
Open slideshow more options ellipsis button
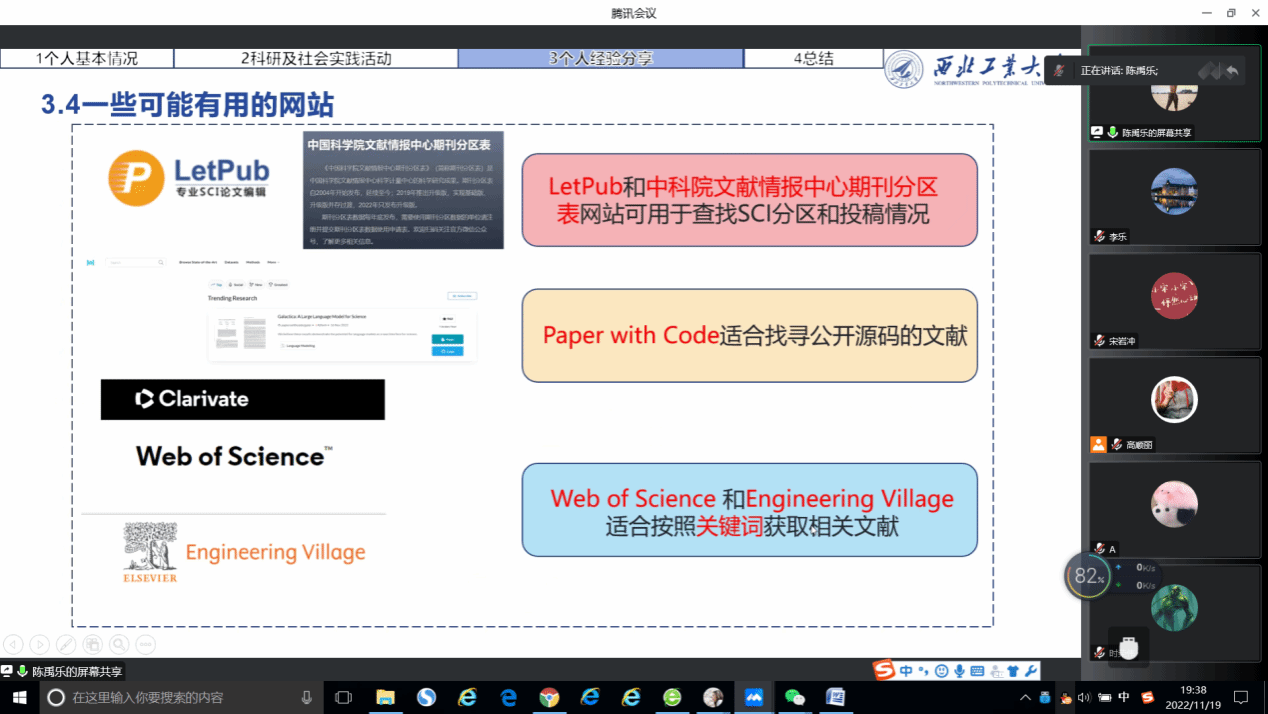(x=145, y=644)
